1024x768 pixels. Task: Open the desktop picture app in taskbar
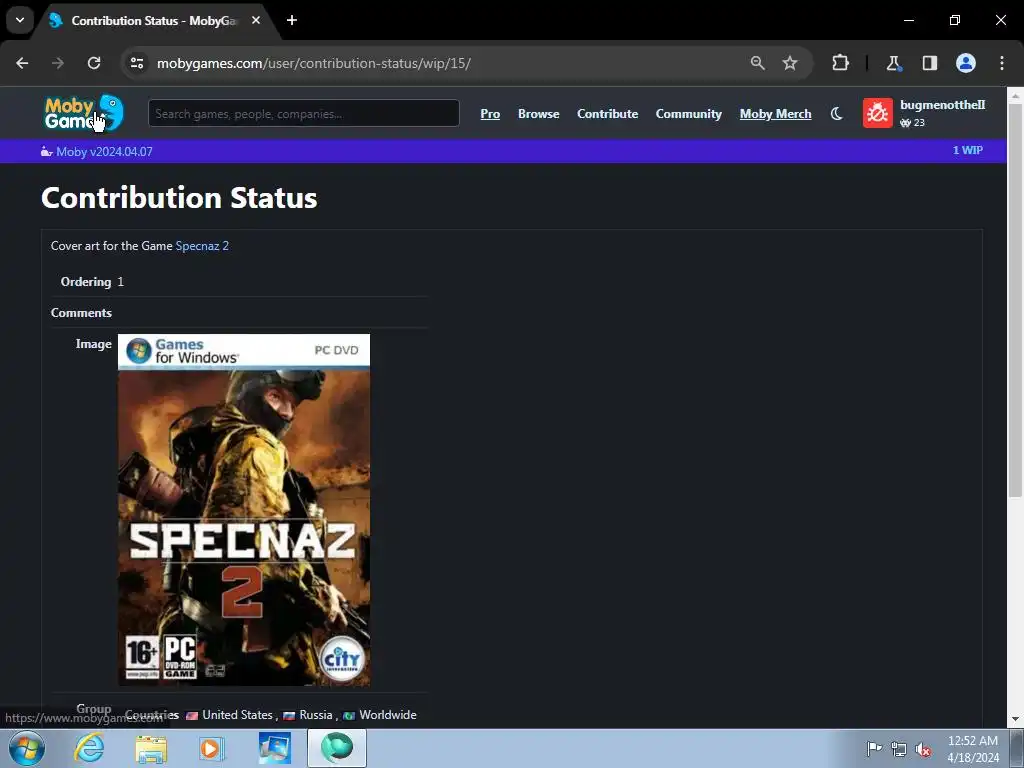click(275, 748)
